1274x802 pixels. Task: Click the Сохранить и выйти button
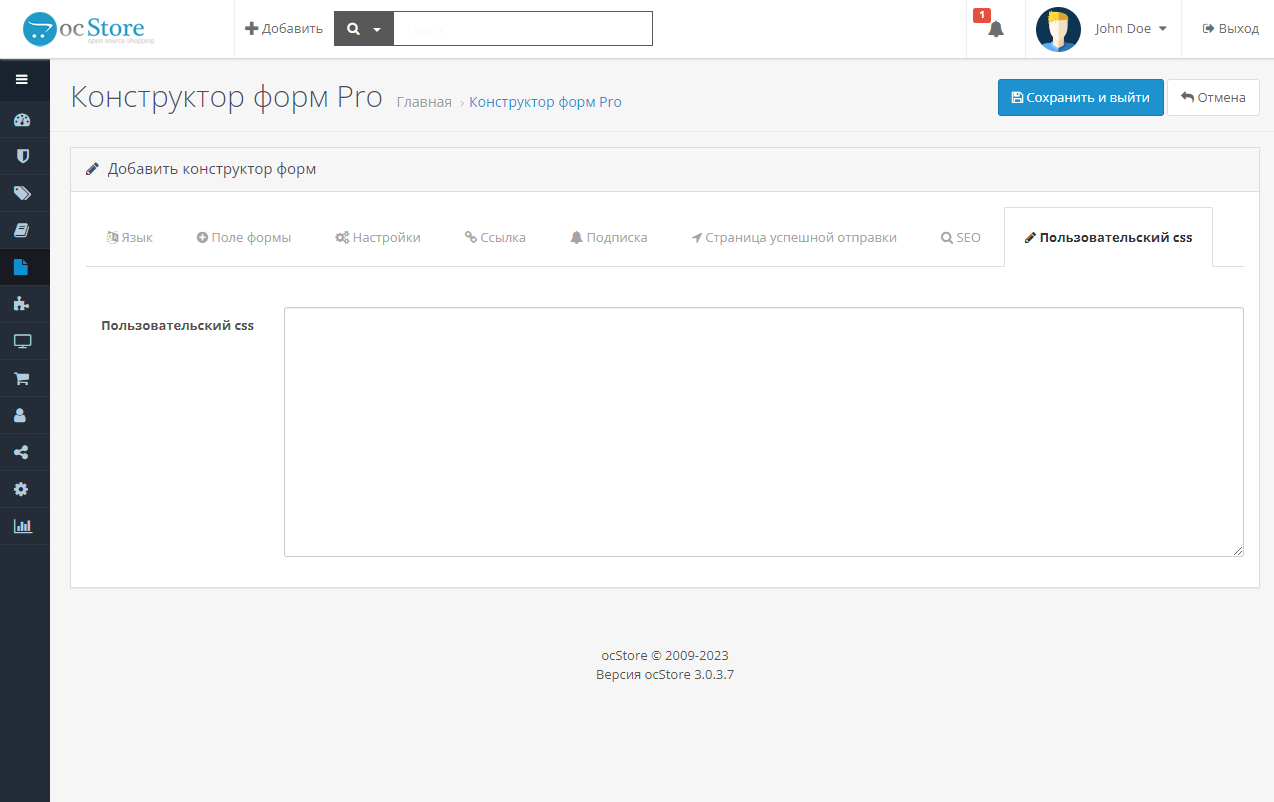[1080, 98]
